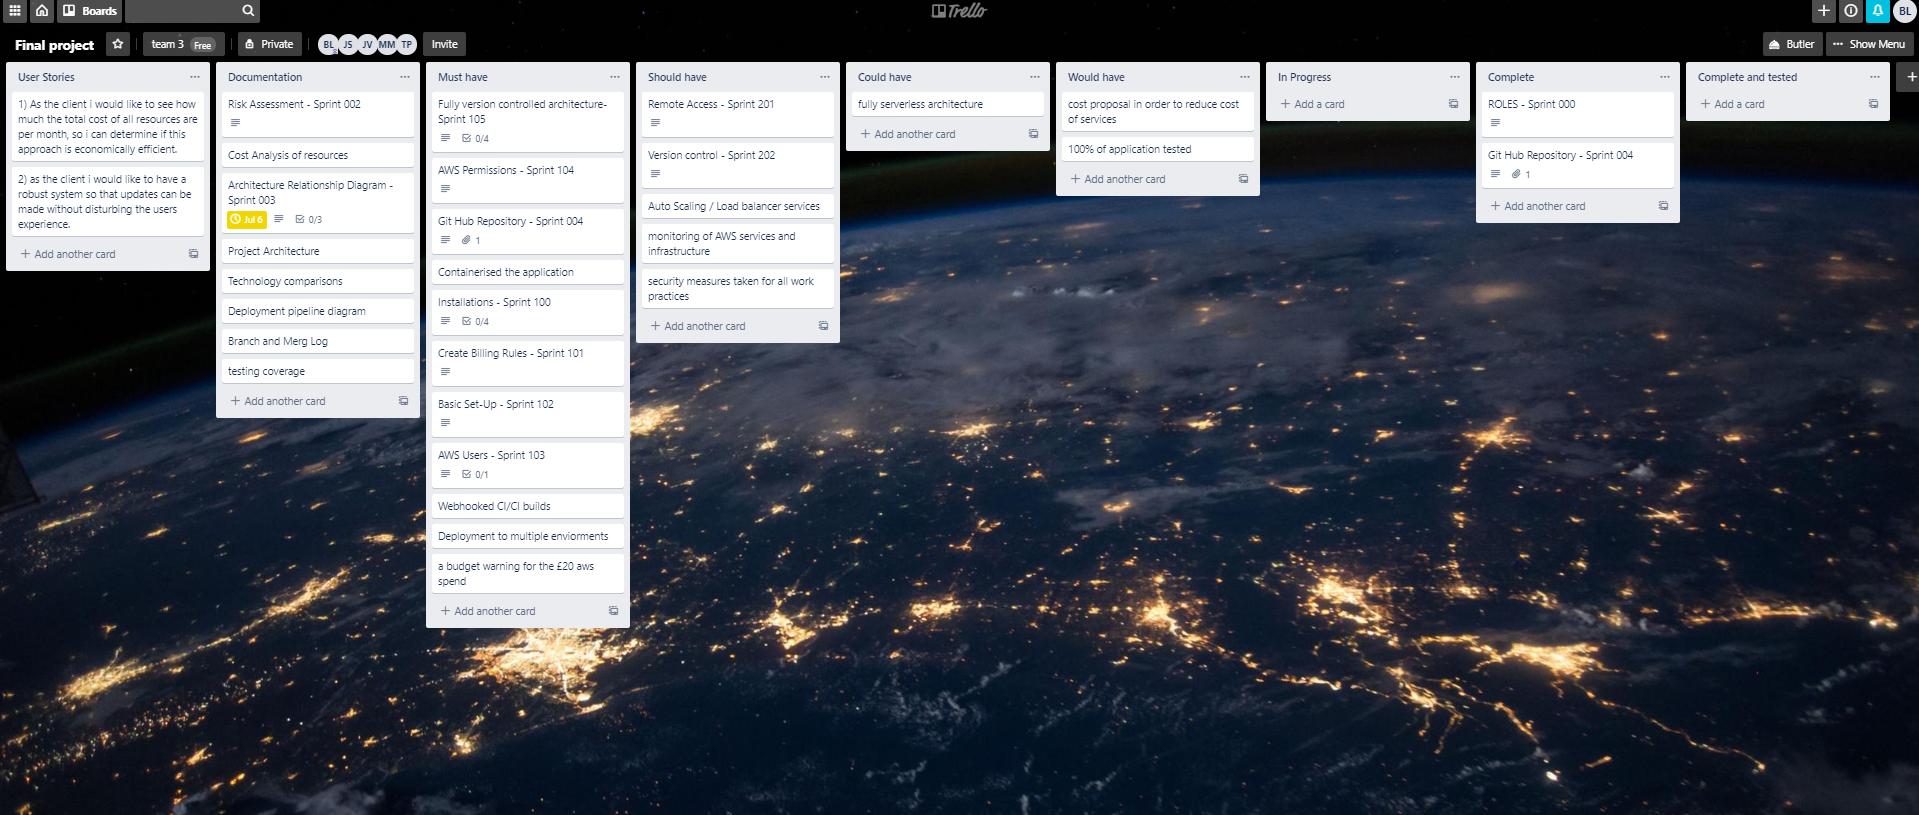This screenshot has height=815, width=1919.
Task: Click the Invite button
Action: point(445,44)
